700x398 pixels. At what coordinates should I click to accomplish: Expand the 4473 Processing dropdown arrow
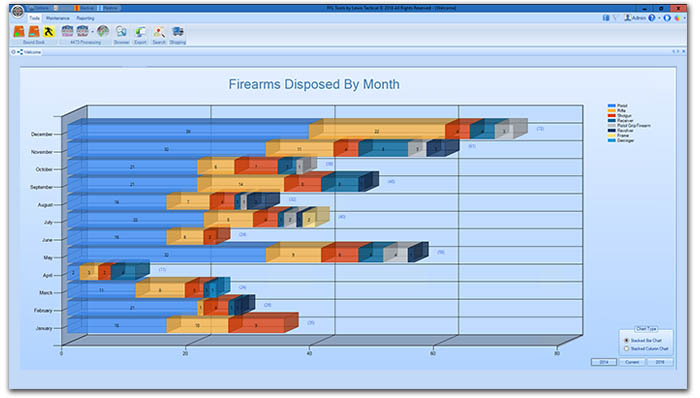click(92, 32)
